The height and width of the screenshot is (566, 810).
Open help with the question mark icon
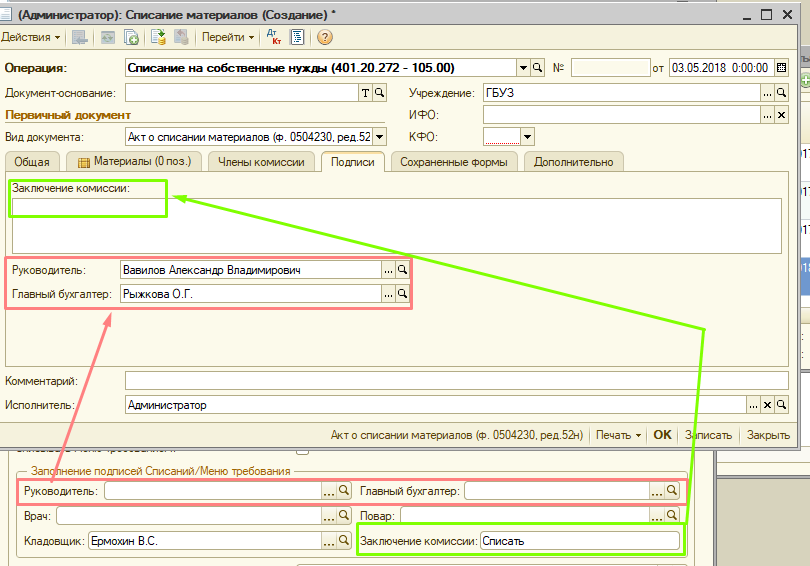[324, 37]
